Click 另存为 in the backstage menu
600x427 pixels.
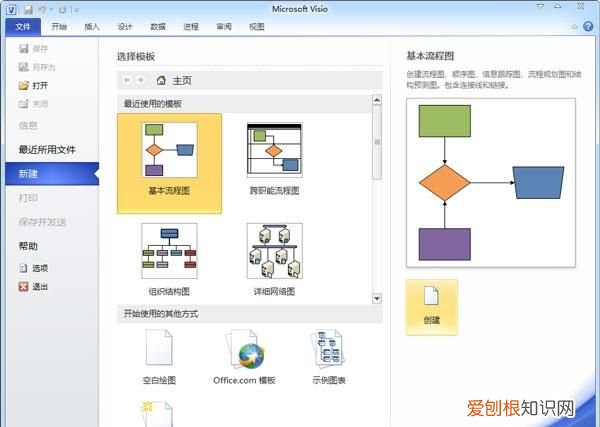click(37, 67)
